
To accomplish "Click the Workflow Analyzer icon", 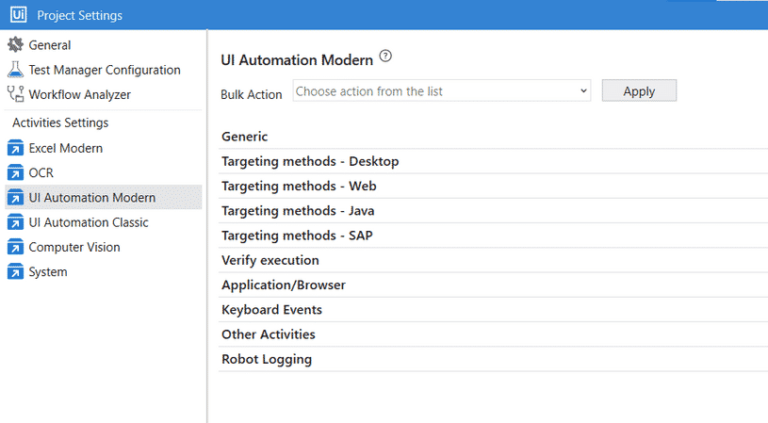I will 15,94.
